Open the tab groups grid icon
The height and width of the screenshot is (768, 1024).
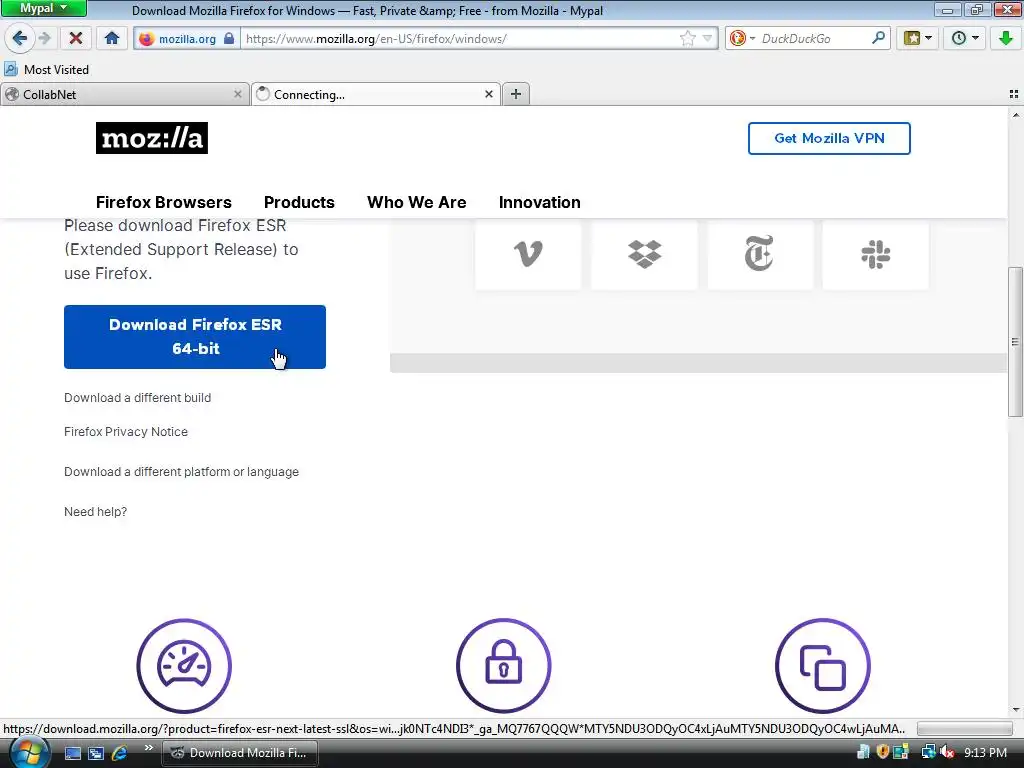1014,94
